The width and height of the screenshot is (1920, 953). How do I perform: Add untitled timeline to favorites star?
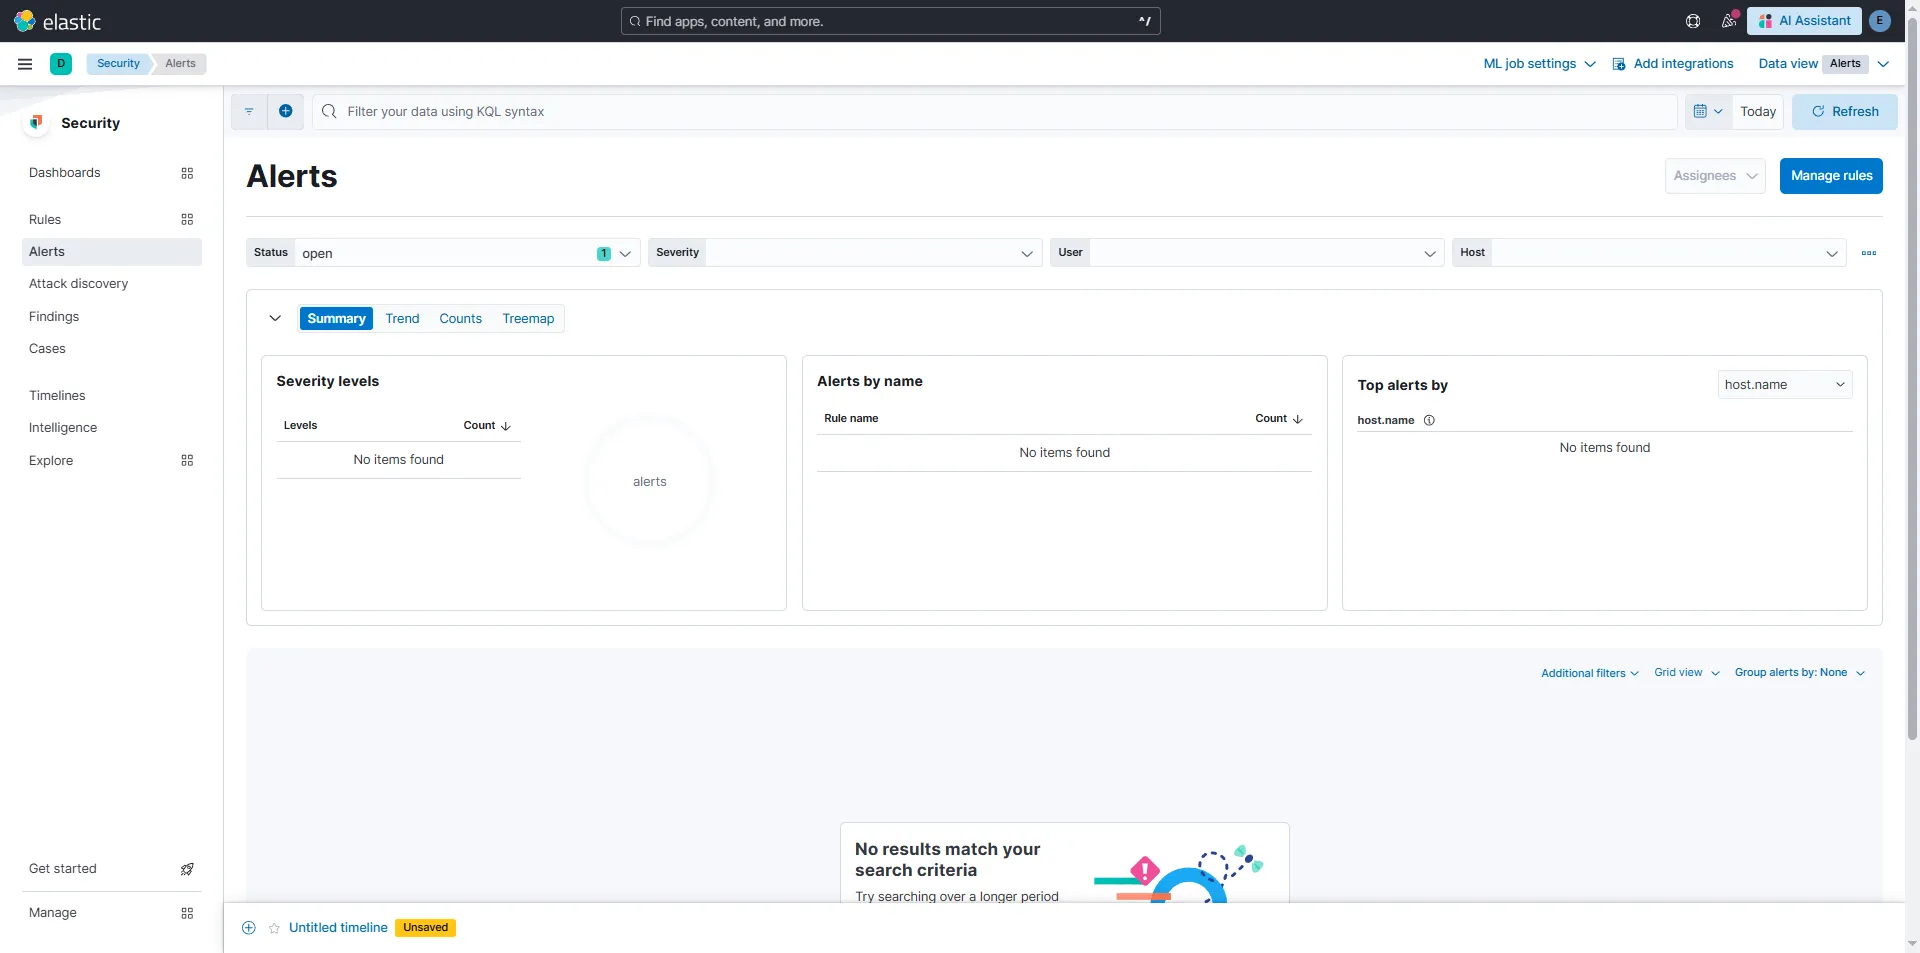click(274, 928)
